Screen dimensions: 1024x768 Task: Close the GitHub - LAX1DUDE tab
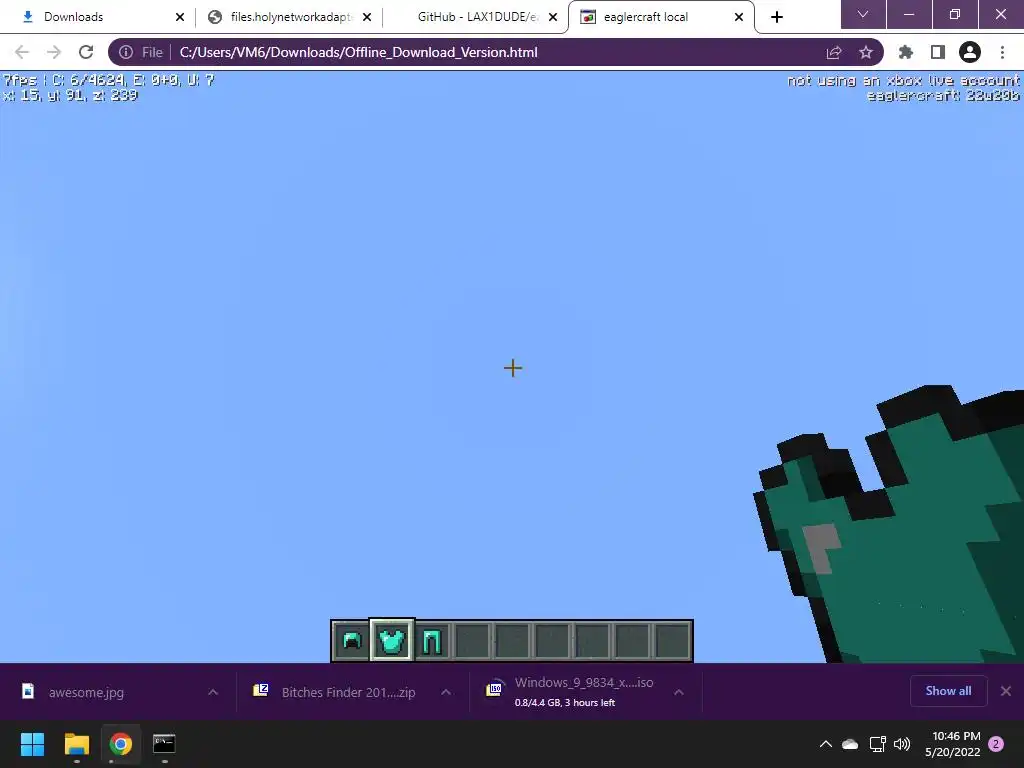coord(553,17)
